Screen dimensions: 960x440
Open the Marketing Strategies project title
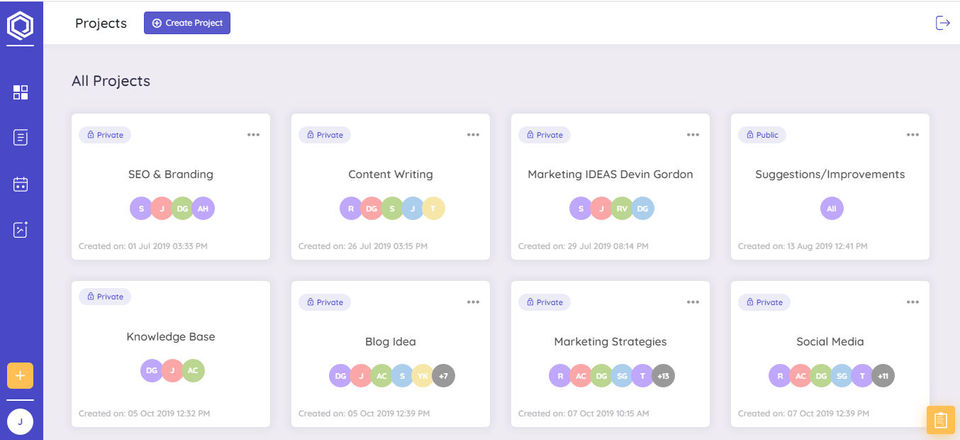point(610,342)
